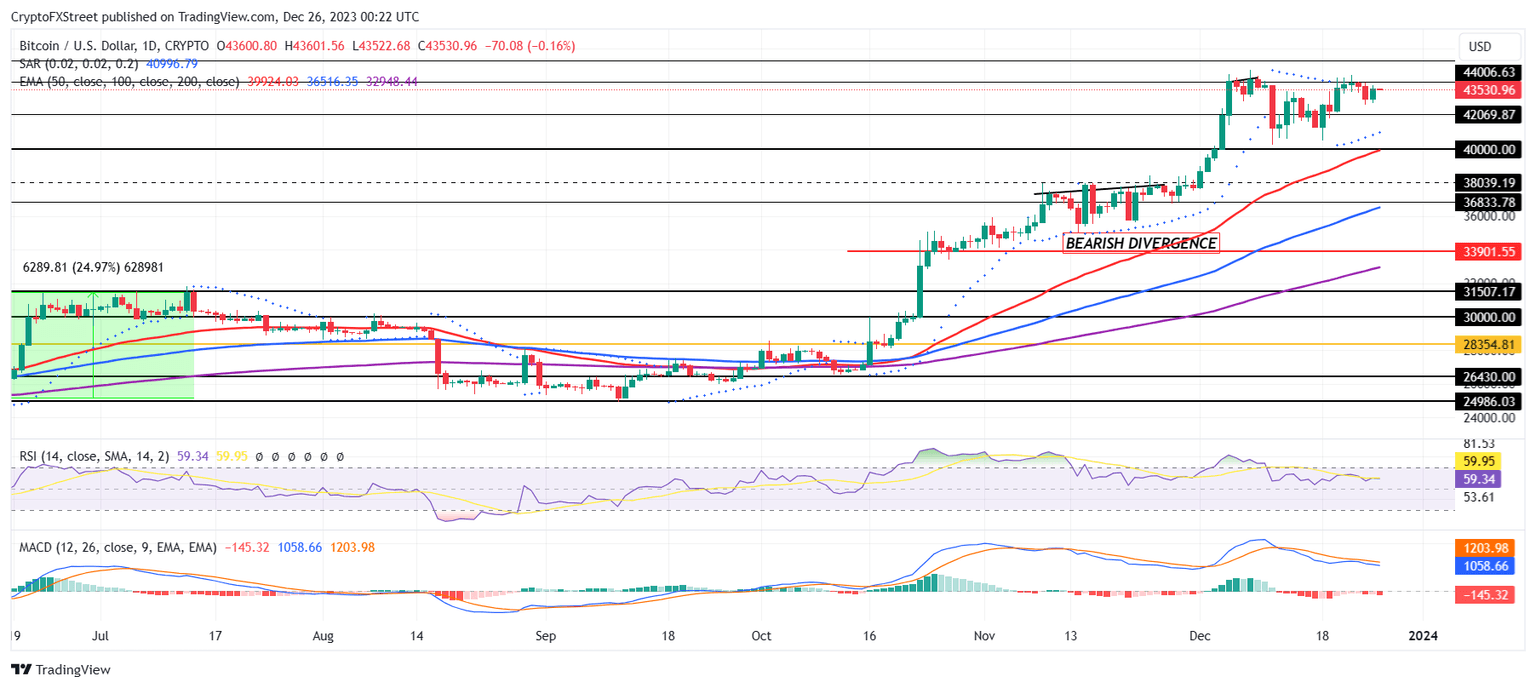Click the top price label 44006.63
Viewport: 1536px width, 688px height.
coord(1489,72)
